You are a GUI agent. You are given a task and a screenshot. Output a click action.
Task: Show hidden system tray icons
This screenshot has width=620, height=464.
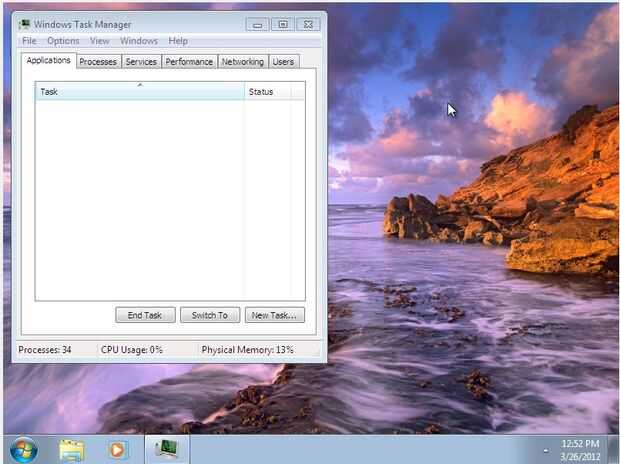pos(546,450)
